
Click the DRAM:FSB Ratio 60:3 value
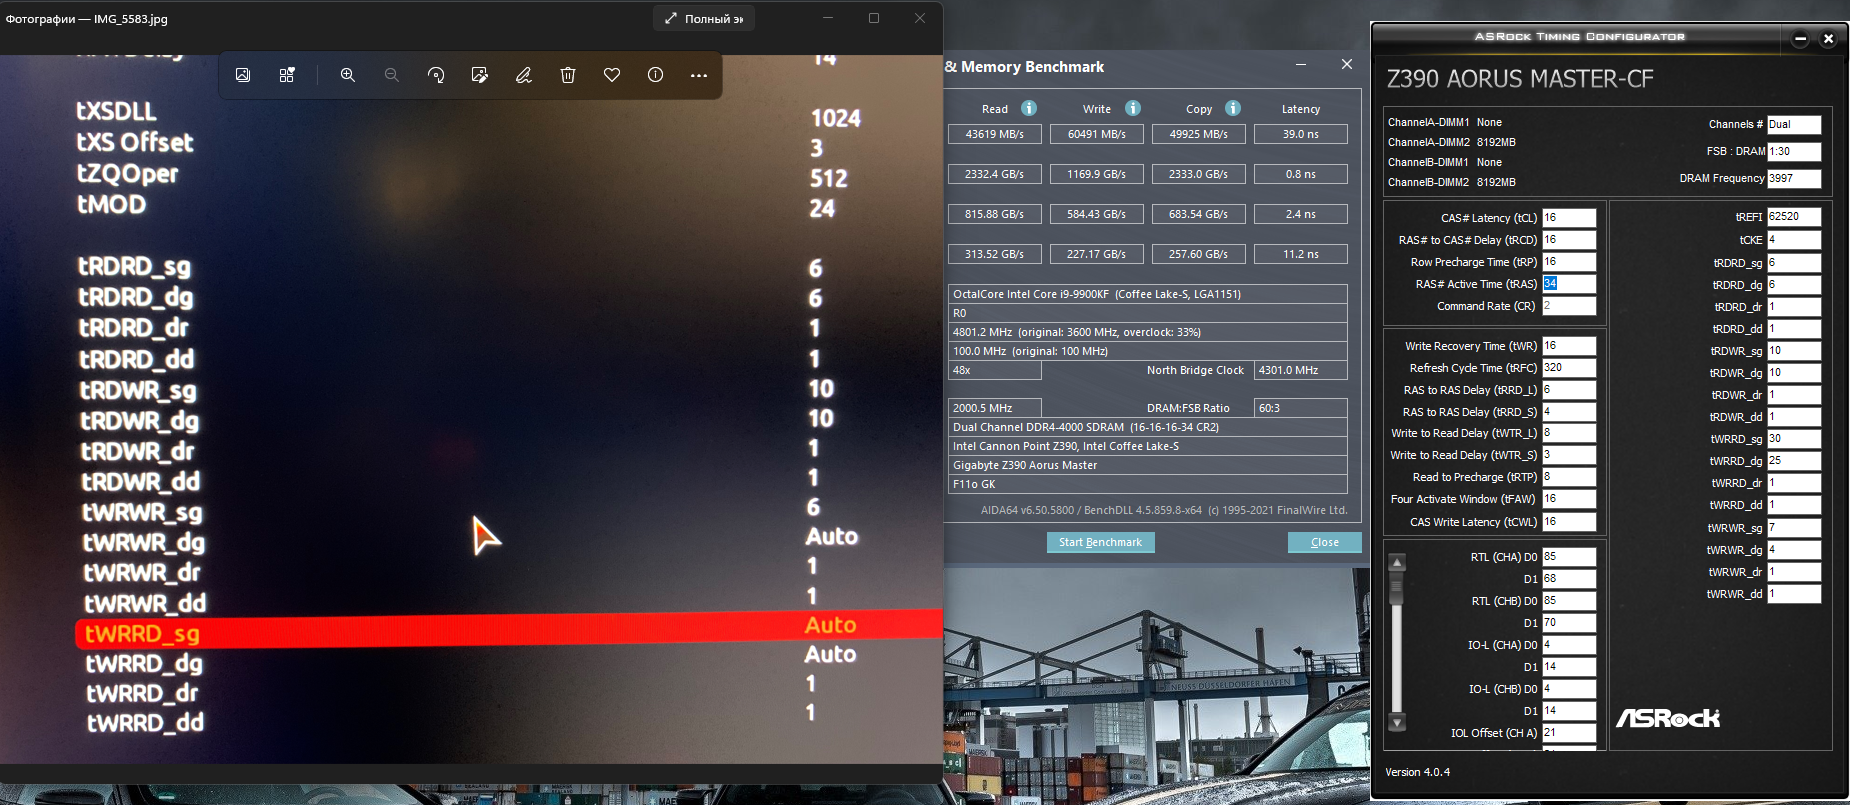click(x=1301, y=408)
